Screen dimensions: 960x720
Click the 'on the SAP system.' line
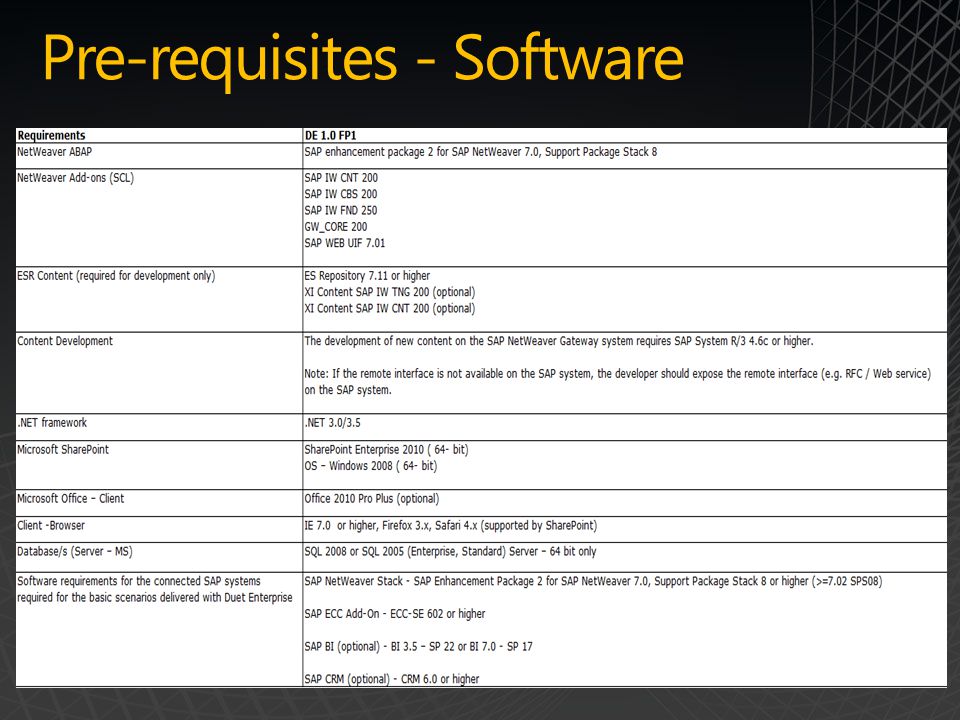tap(348, 390)
